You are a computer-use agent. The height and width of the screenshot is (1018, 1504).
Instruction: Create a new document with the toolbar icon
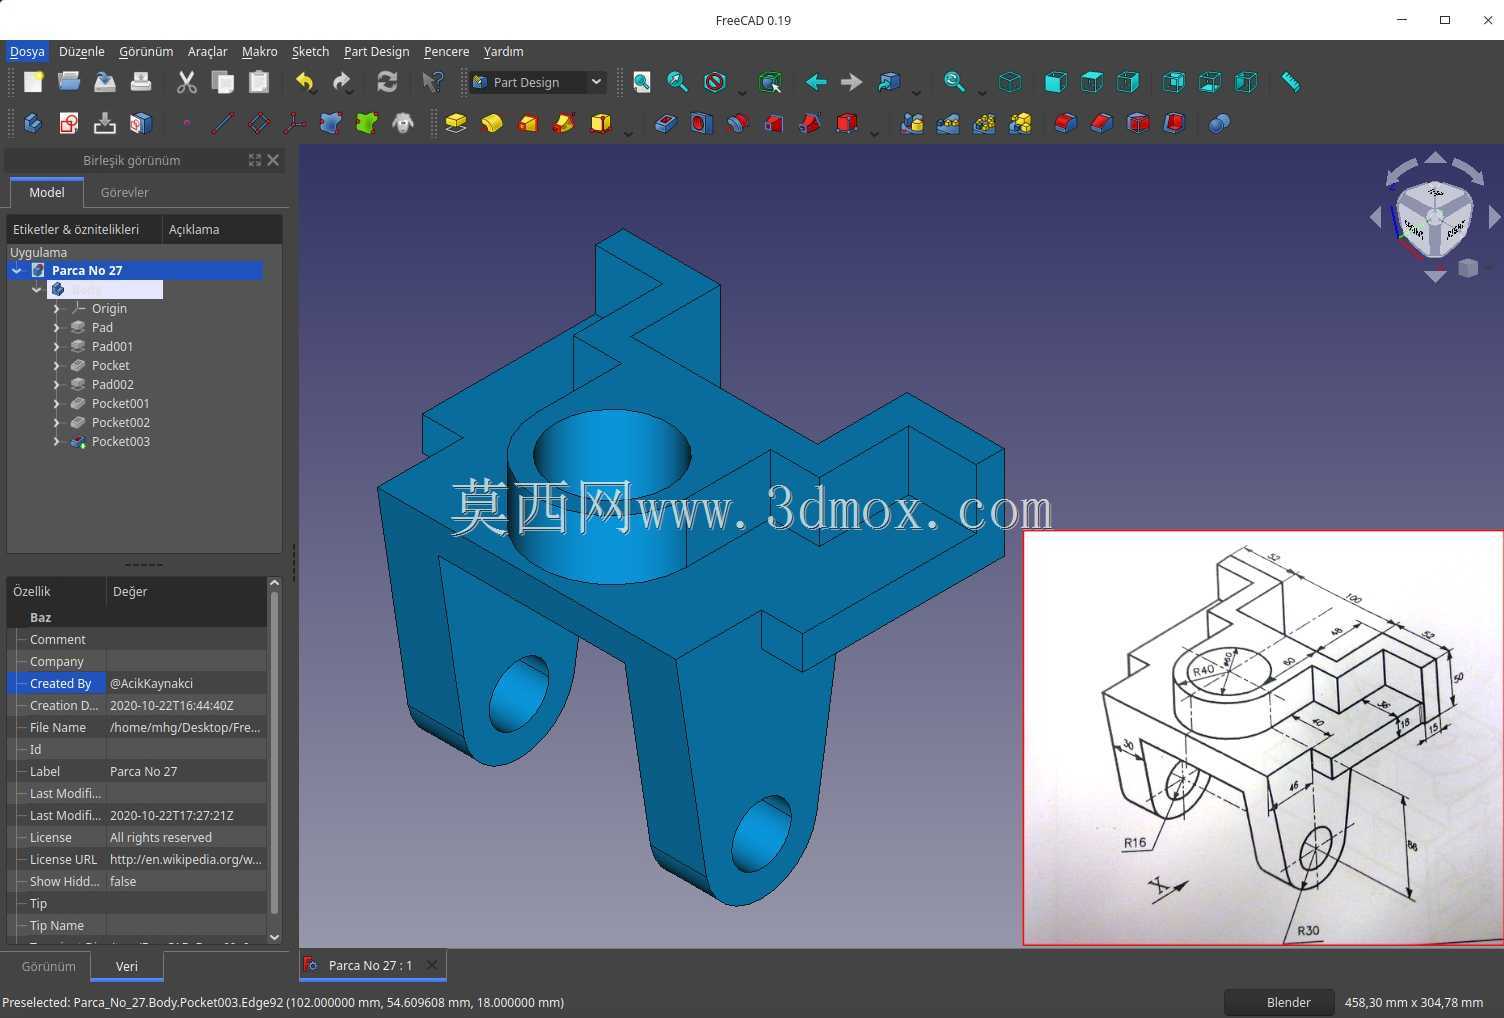(x=33, y=82)
